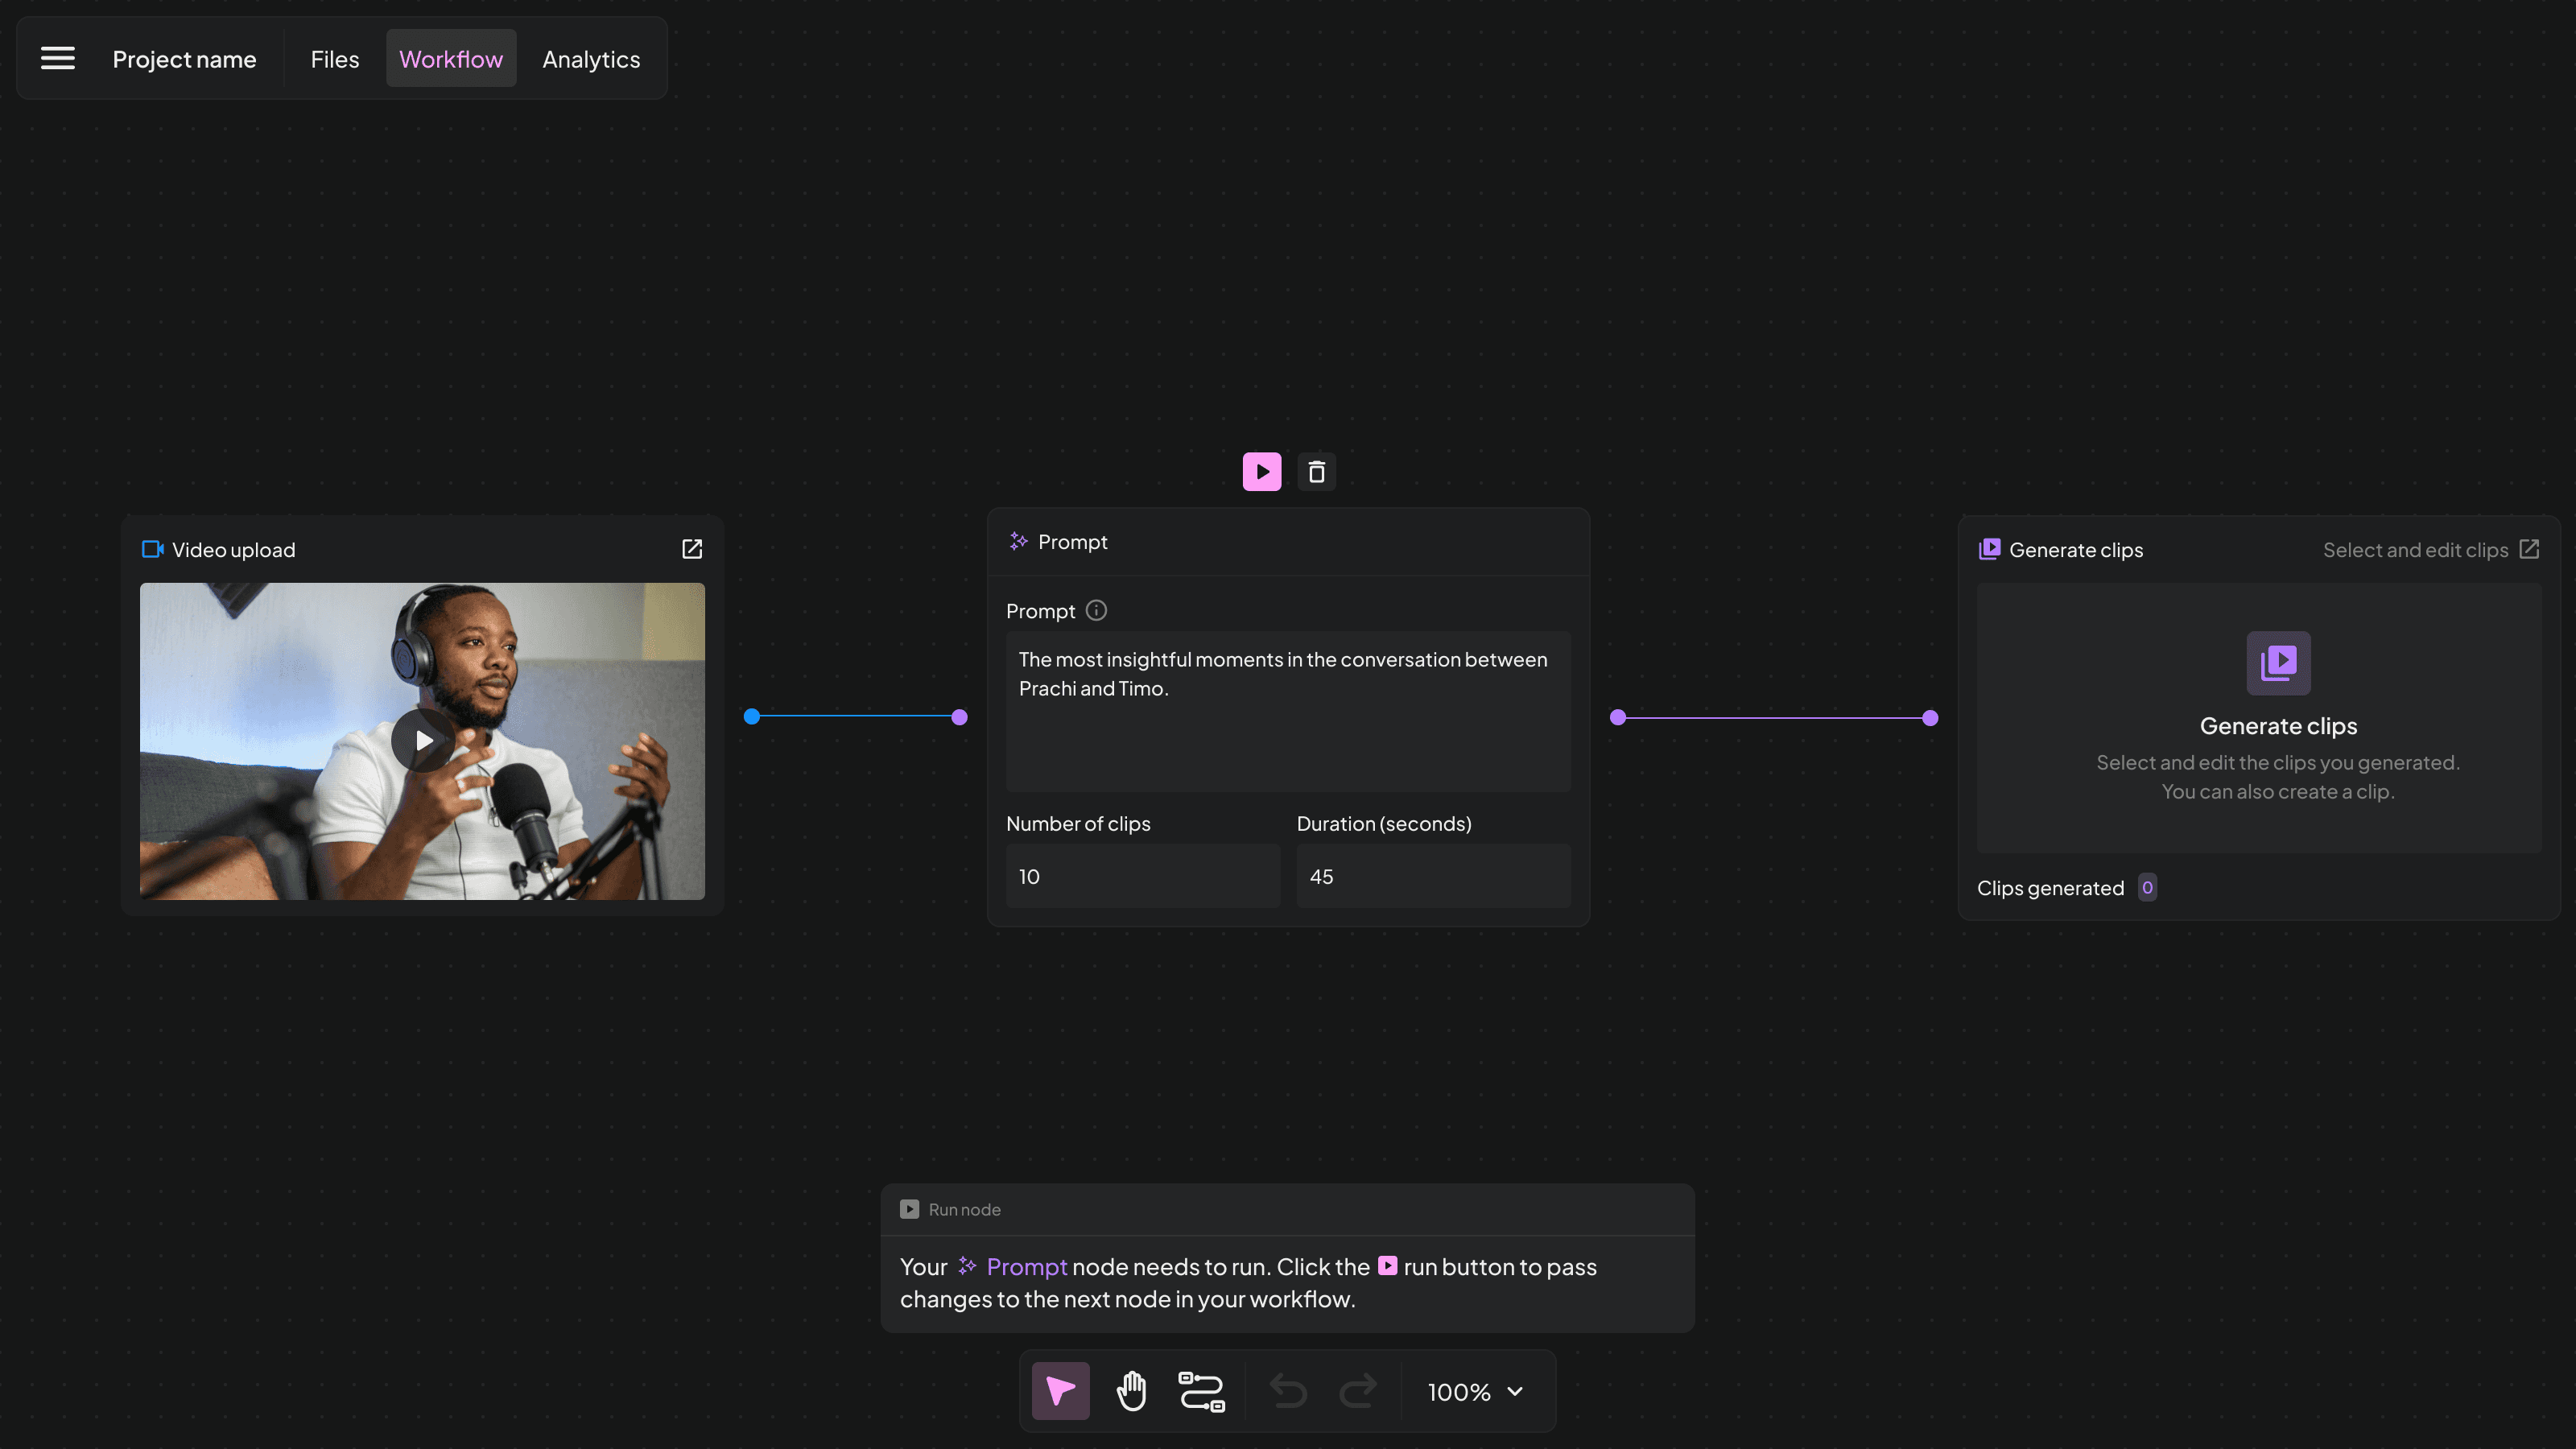The image size is (2576, 1449).
Task: Open the hamburger menu
Action: pos(58,59)
